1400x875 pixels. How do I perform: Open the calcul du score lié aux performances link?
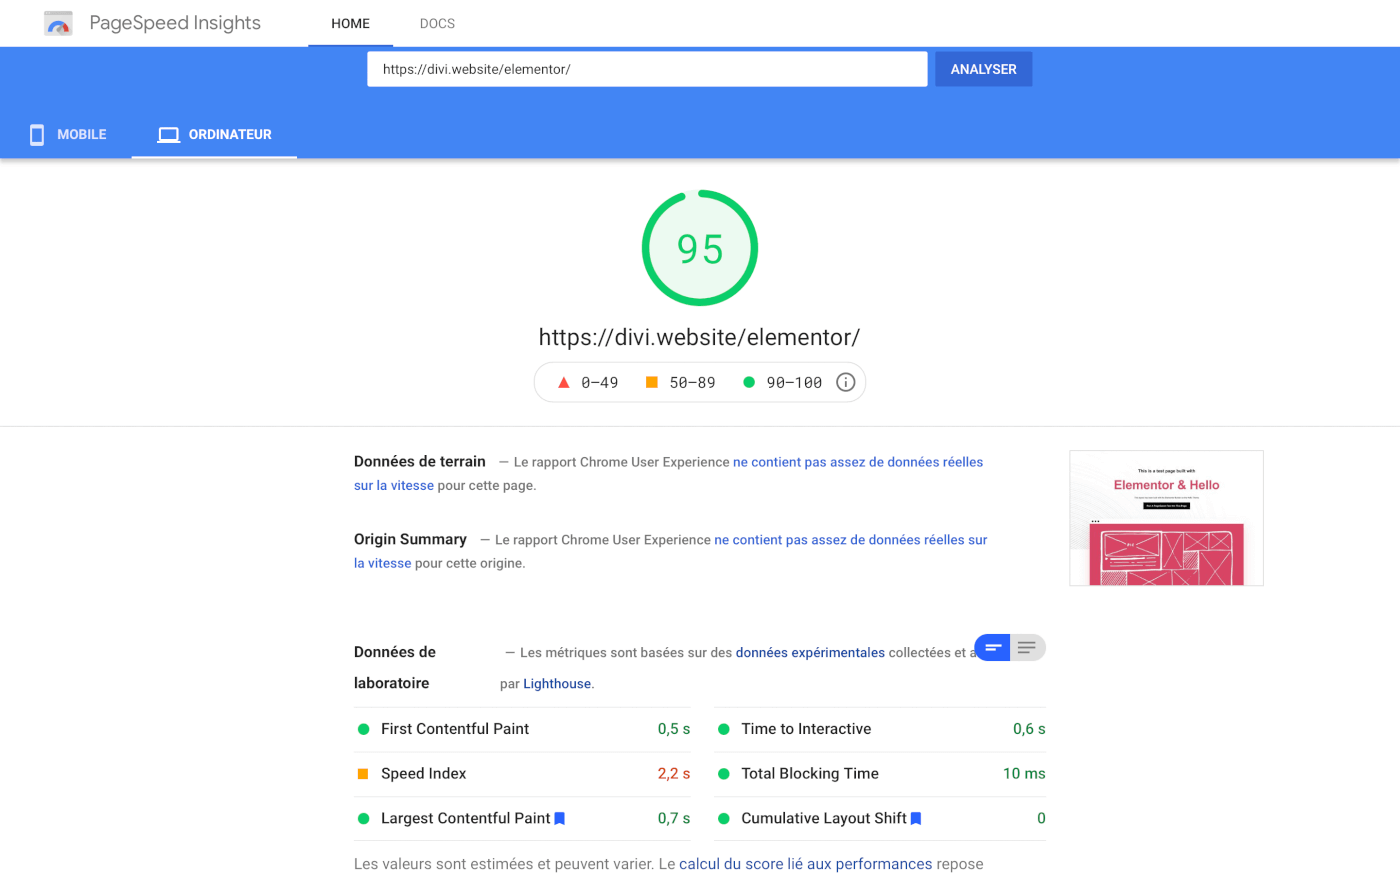[x=805, y=864]
